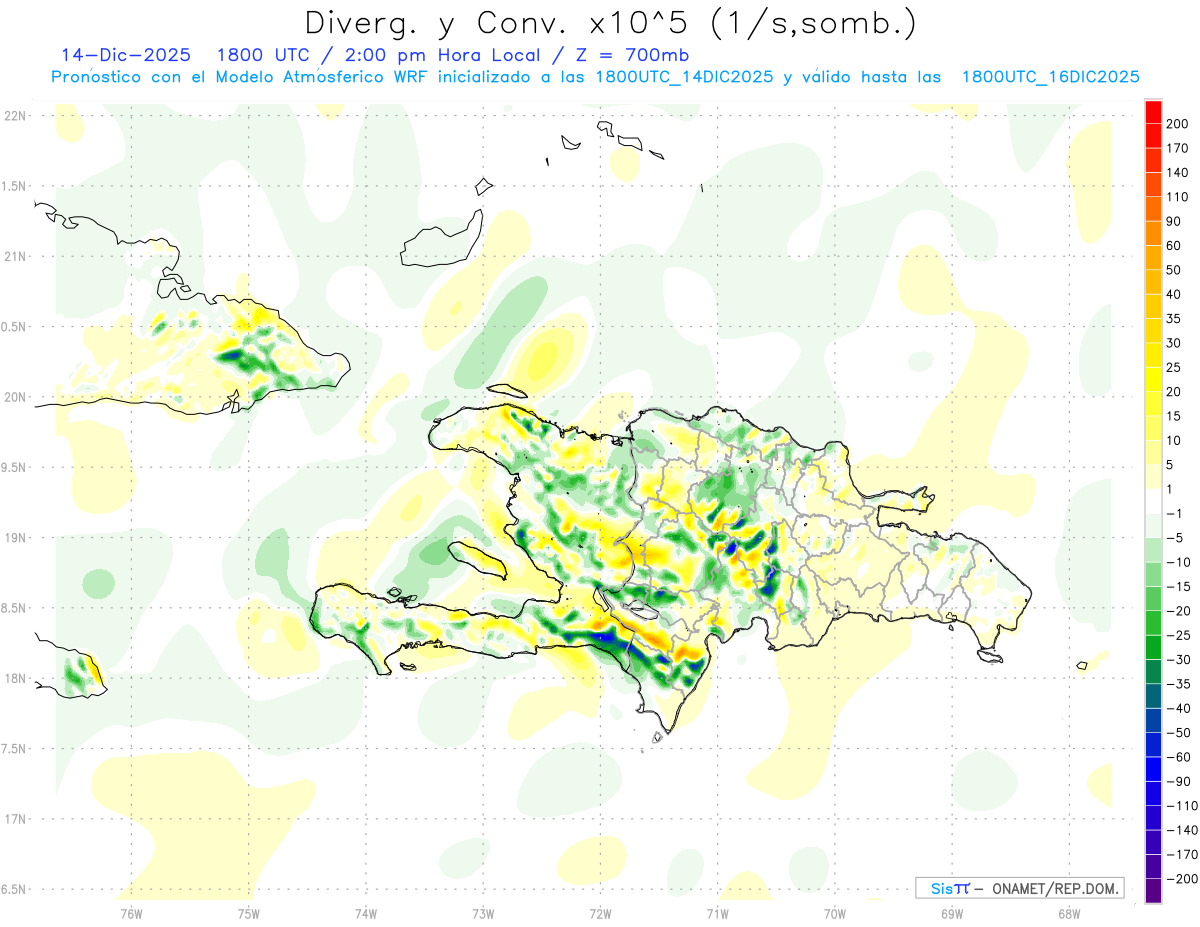Image resolution: width=1200 pixels, height=927 pixels.
Task: Pick the red swatch atop the color scale
Action: (1153, 112)
